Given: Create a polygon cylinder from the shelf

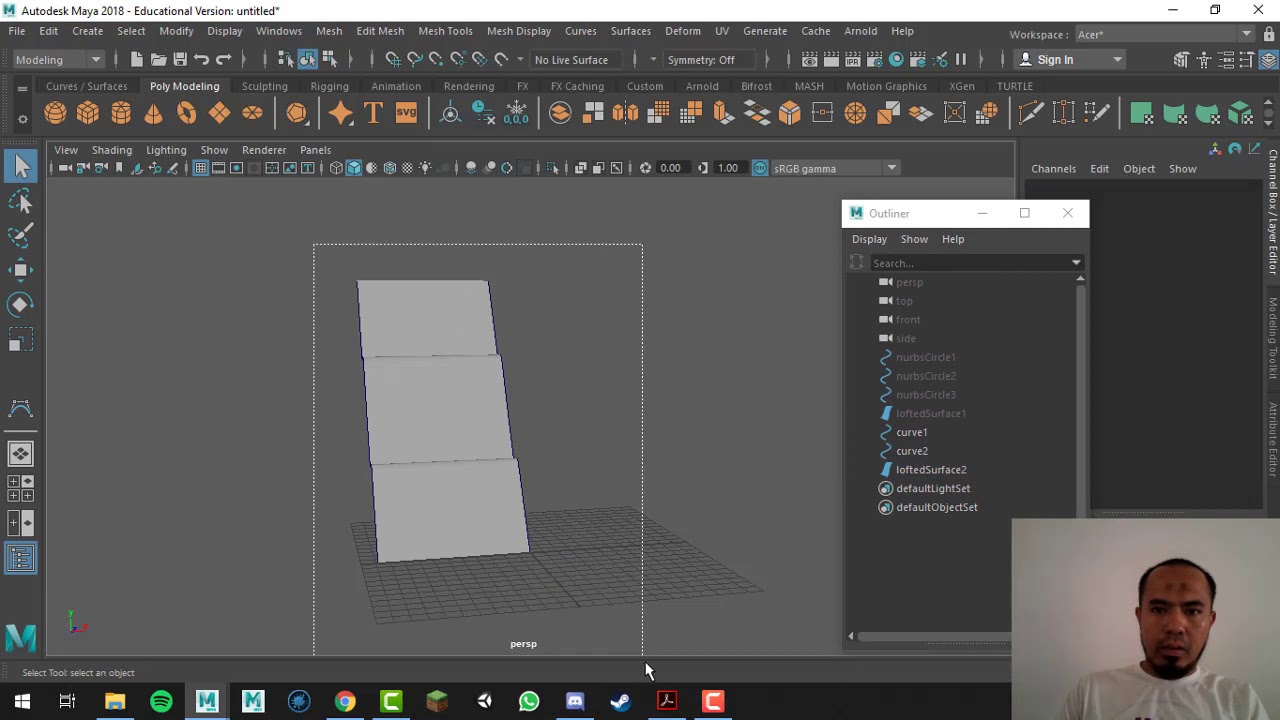Looking at the screenshot, I should pyautogui.click(x=121, y=113).
